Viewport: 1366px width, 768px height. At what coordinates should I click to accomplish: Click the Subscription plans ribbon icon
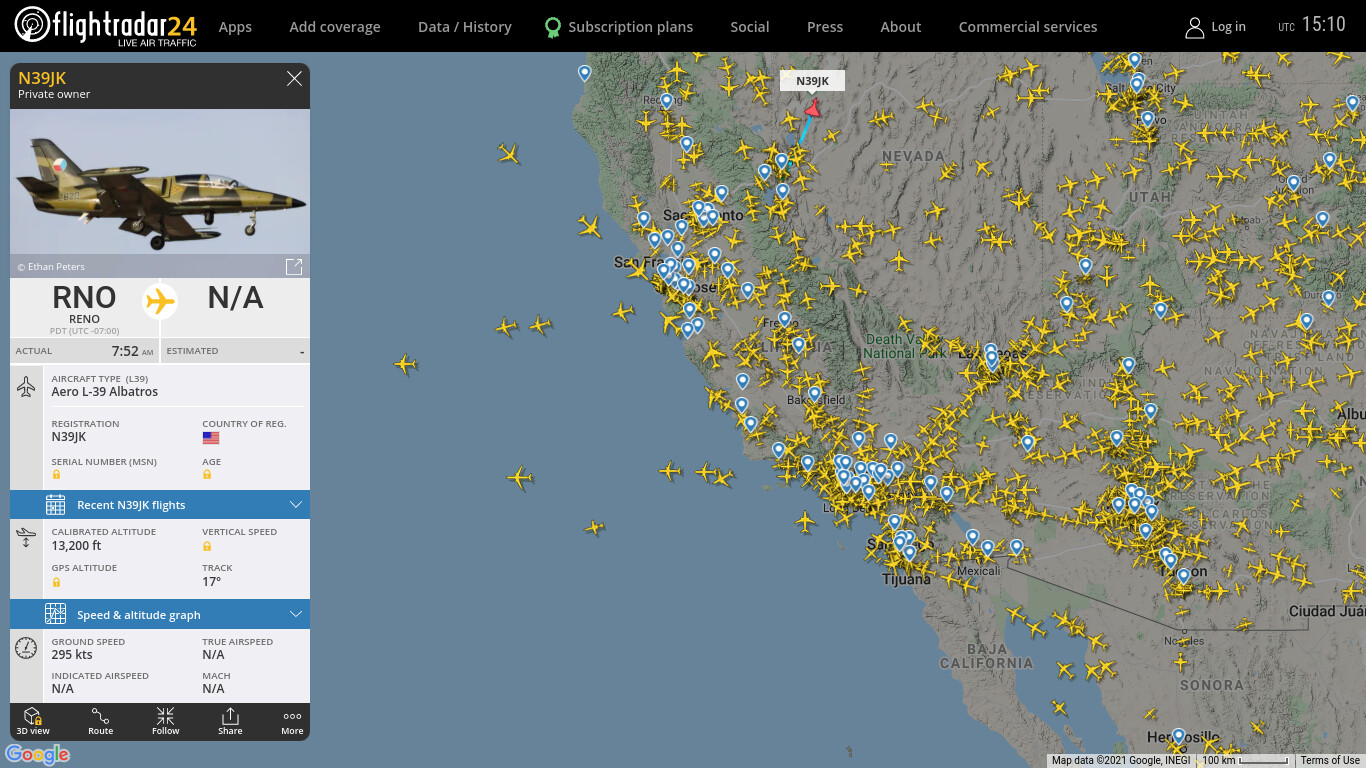(x=552, y=28)
